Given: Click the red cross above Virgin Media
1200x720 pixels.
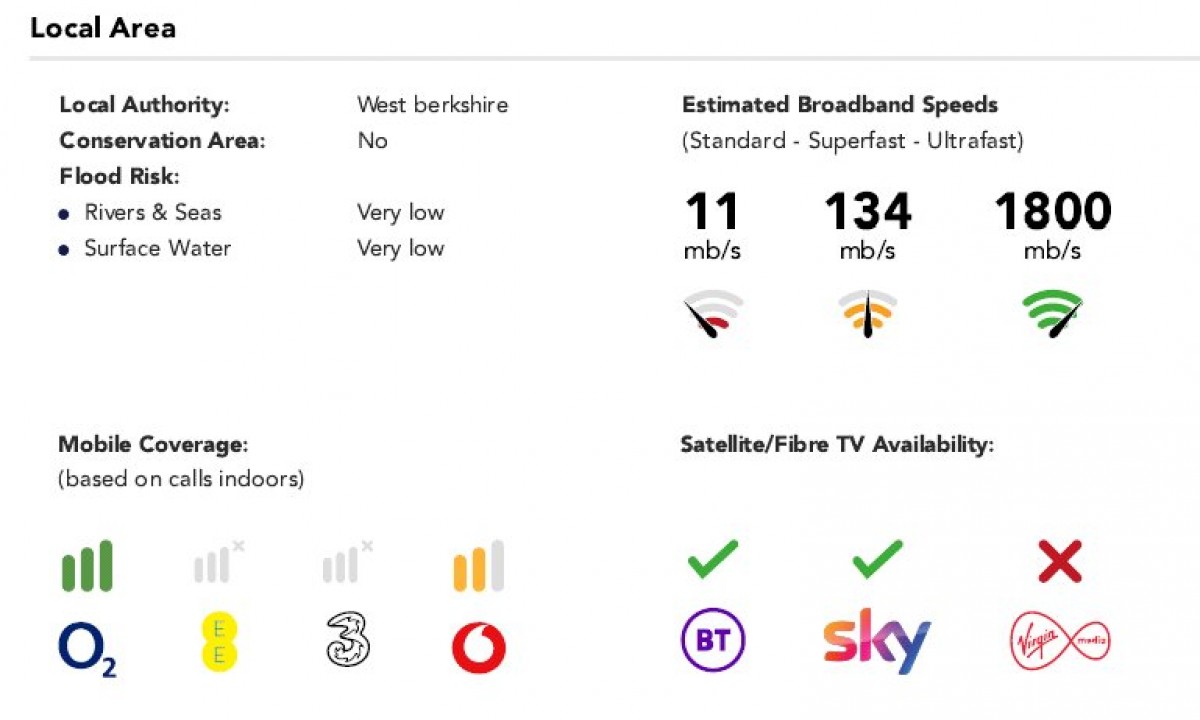Looking at the screenshot, I should pos(1059,563).
